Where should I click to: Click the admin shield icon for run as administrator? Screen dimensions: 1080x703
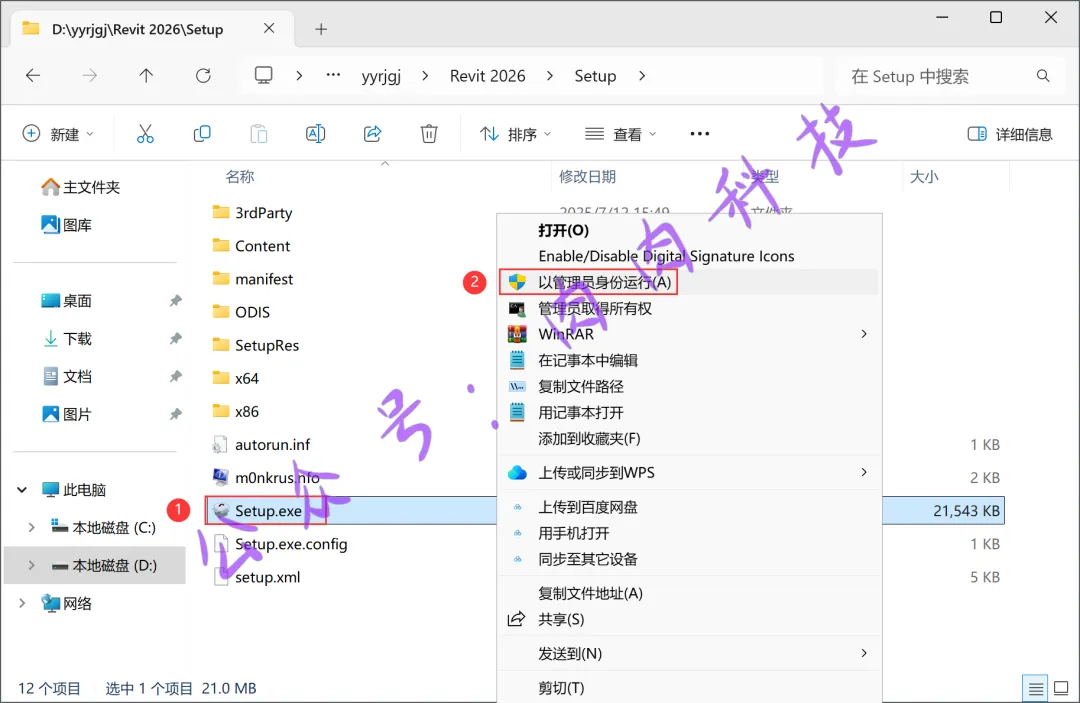(517, 282)
